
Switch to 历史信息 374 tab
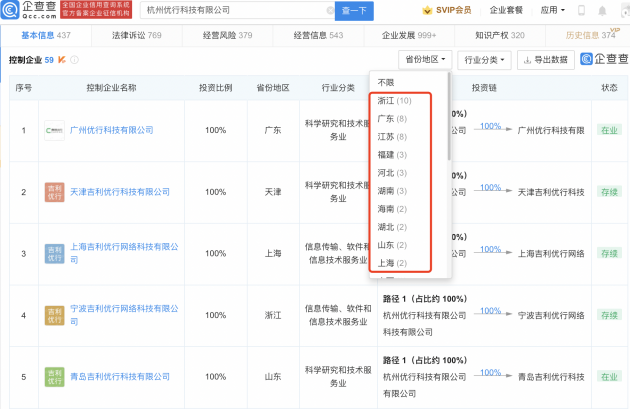590,35
